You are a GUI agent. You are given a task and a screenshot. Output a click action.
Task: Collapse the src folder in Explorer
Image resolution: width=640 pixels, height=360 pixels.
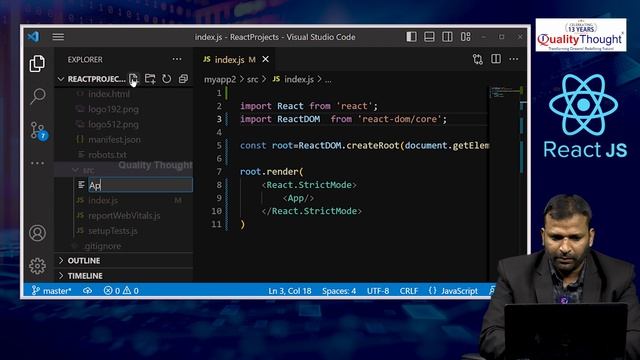pyautogui.click(x=124, y=170)
